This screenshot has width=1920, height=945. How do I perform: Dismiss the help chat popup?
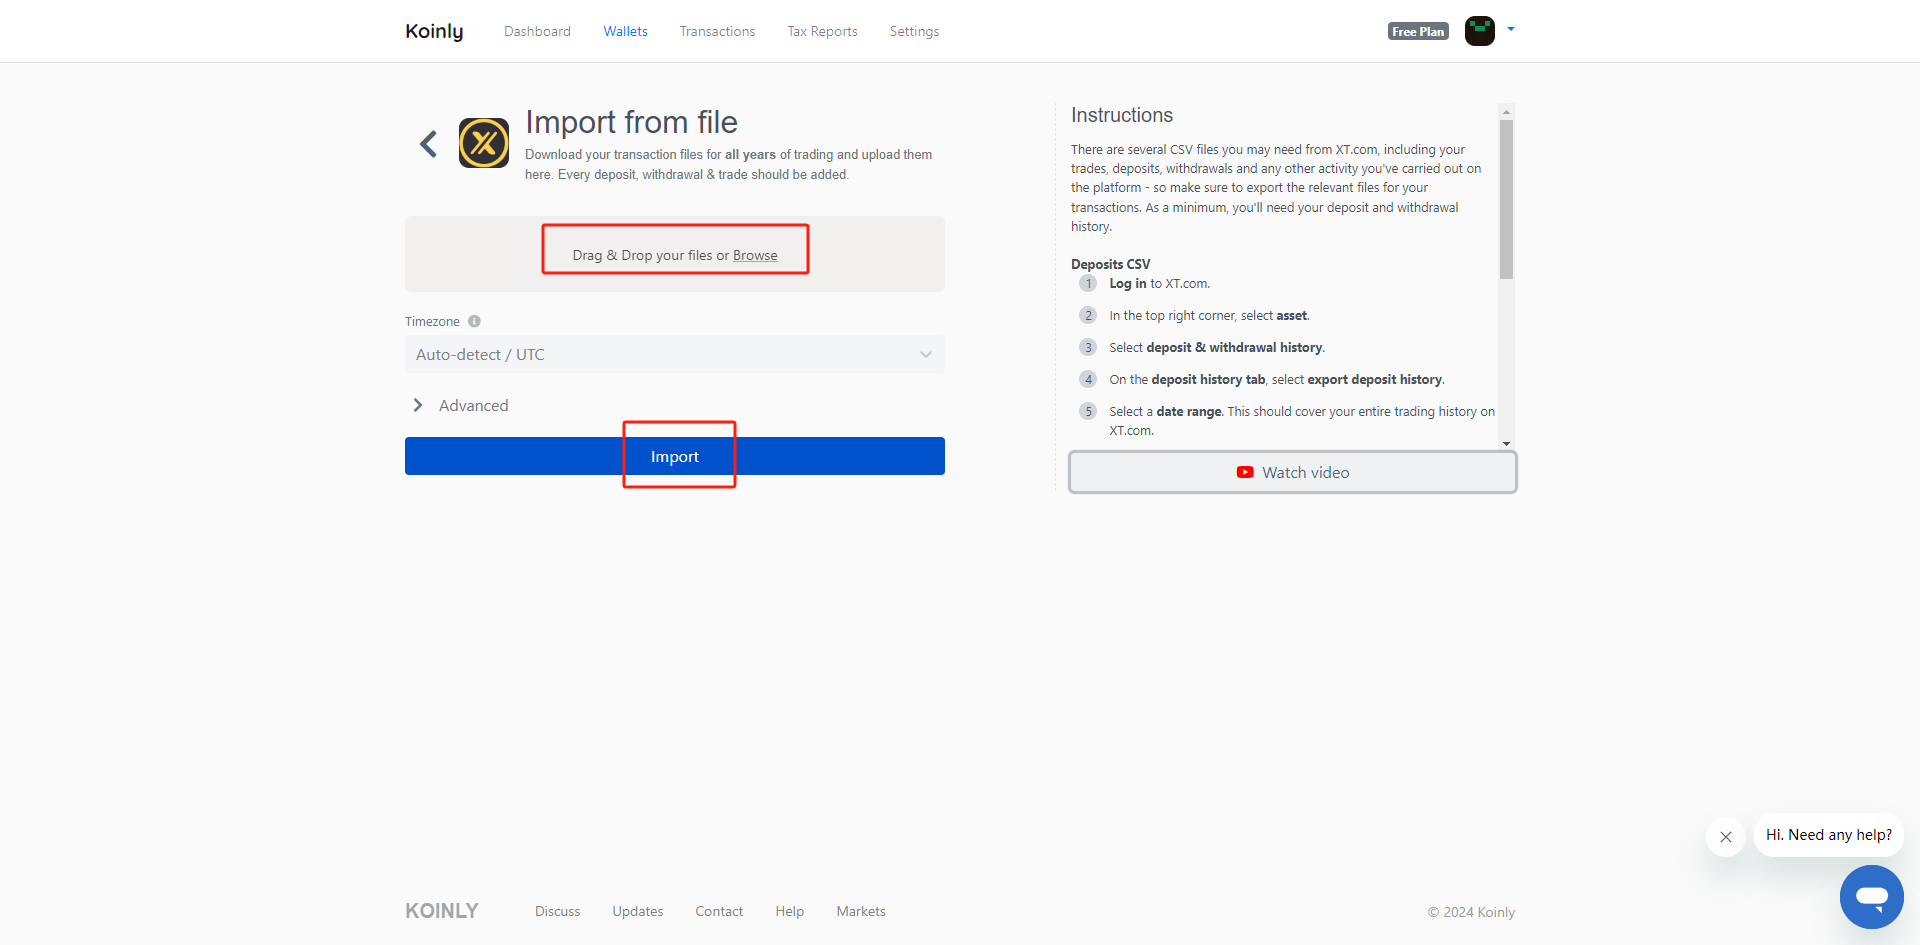click(1726, 837)
